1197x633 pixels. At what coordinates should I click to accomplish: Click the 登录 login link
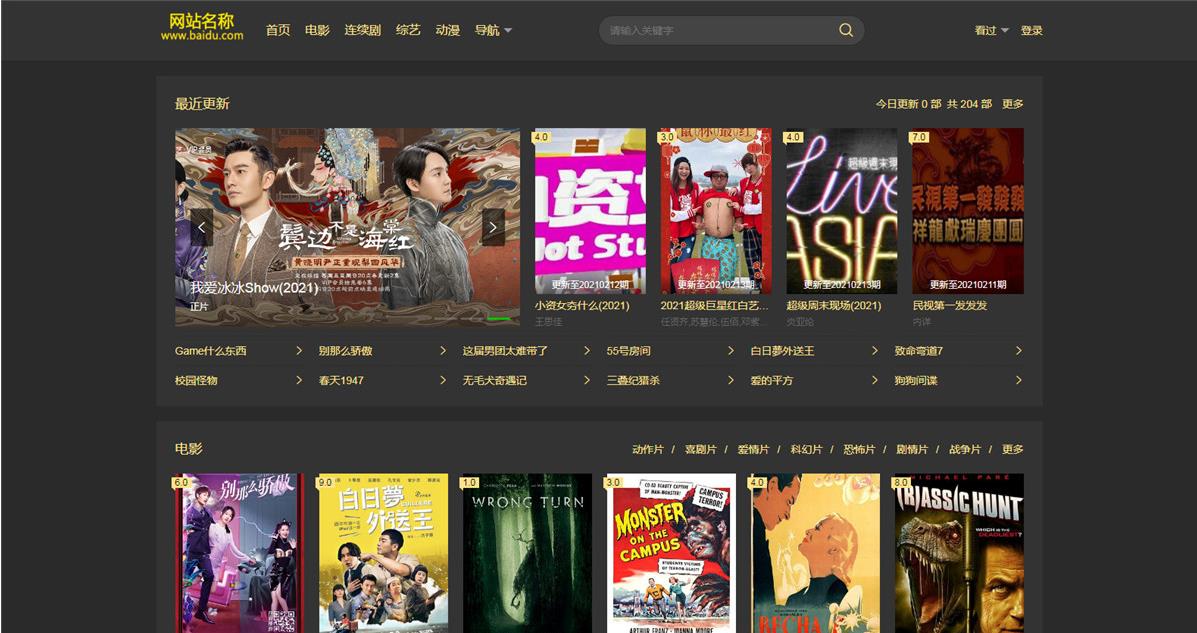1031,30
